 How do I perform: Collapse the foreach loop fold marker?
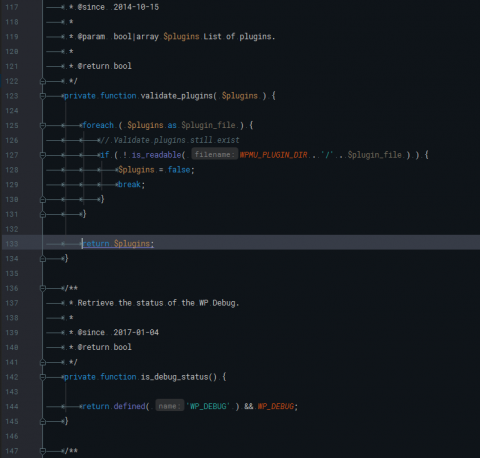pos(43,126)
